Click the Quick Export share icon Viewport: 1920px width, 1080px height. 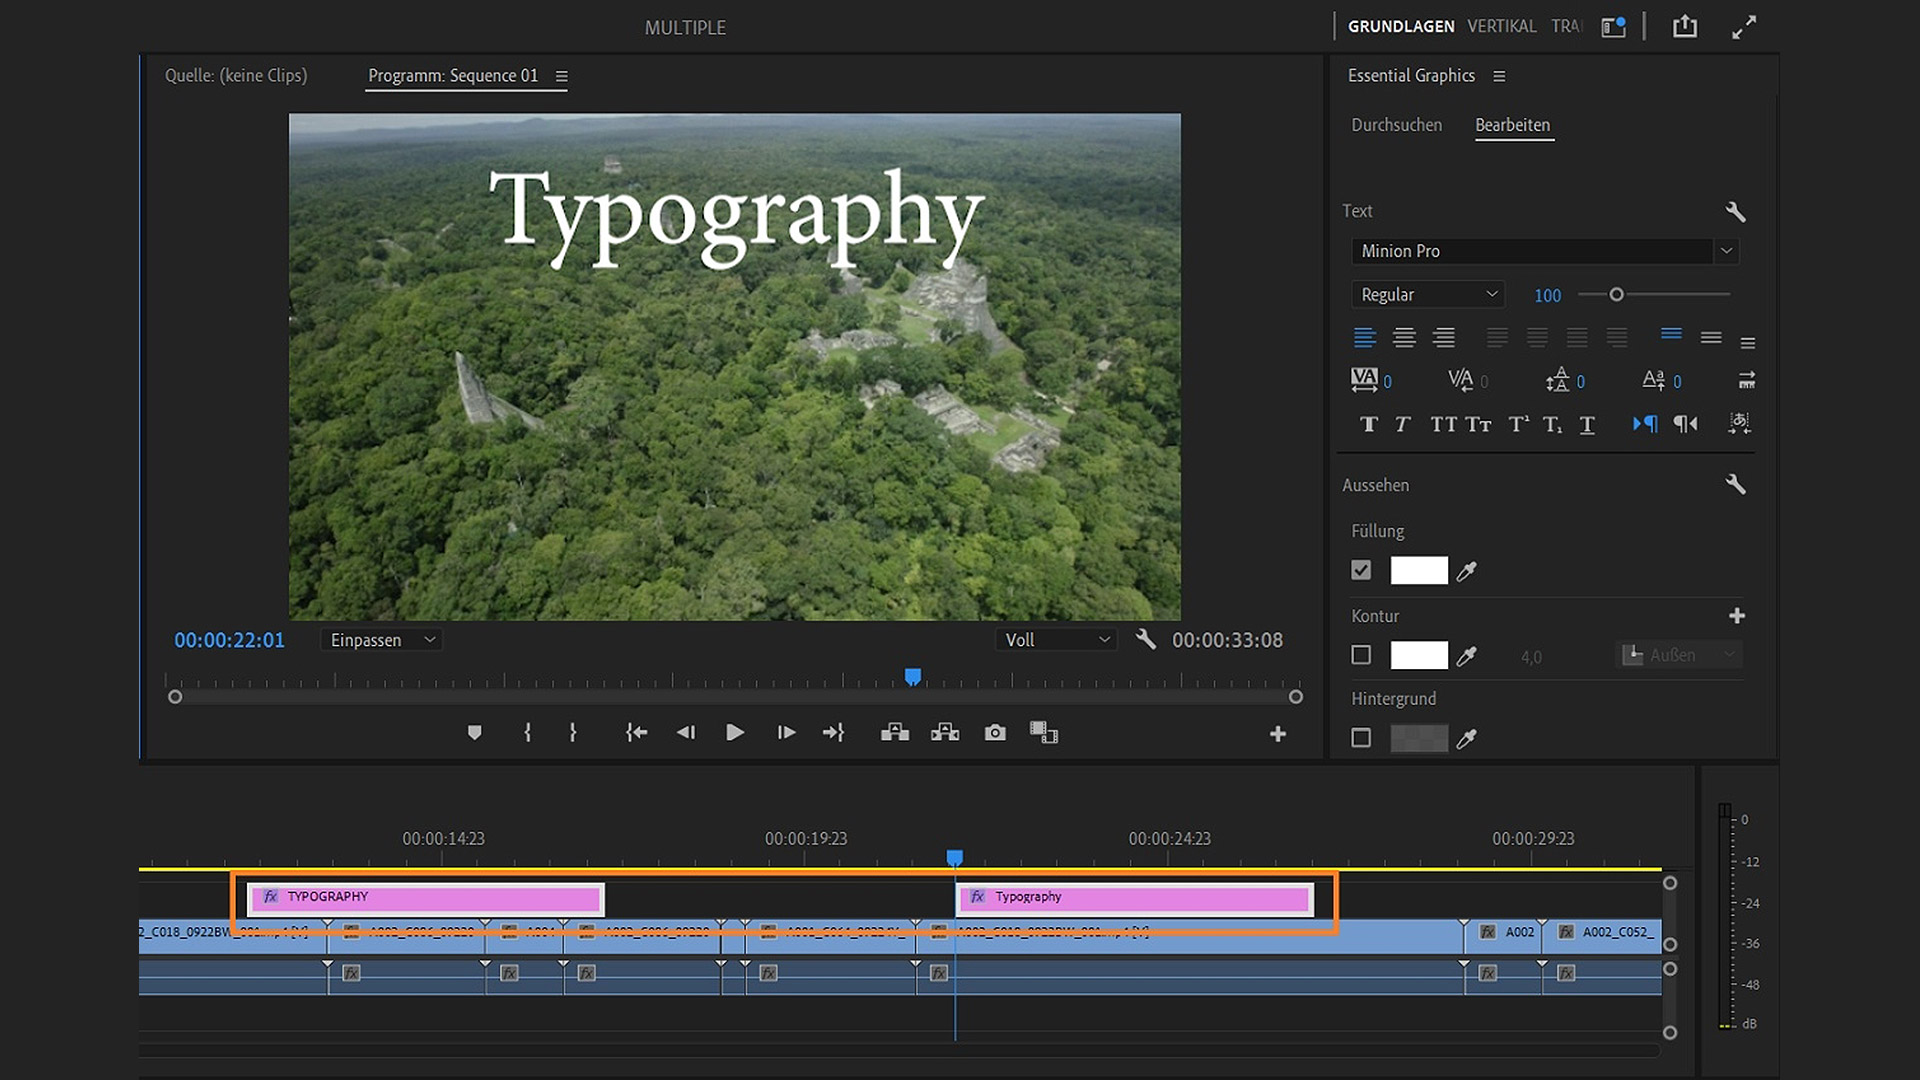pos(1685,27)
